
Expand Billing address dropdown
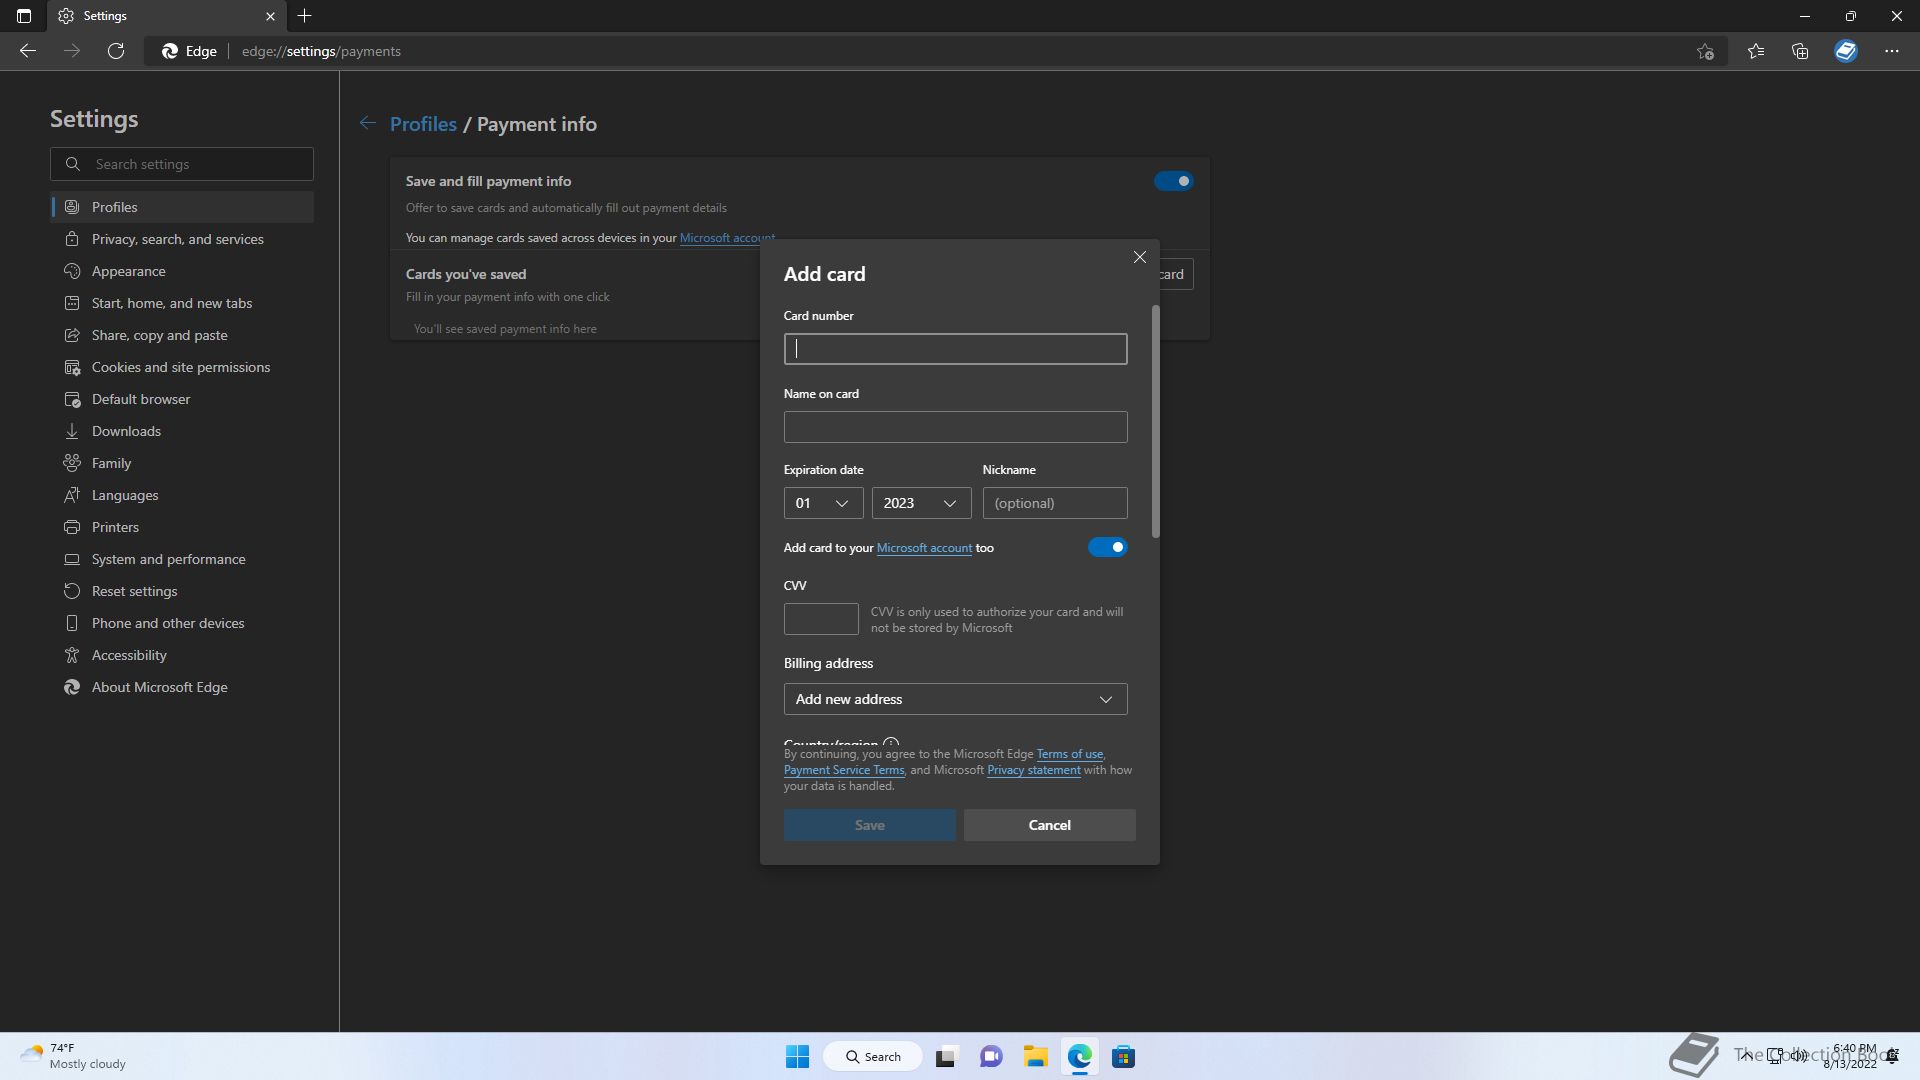tap(955, 699)
